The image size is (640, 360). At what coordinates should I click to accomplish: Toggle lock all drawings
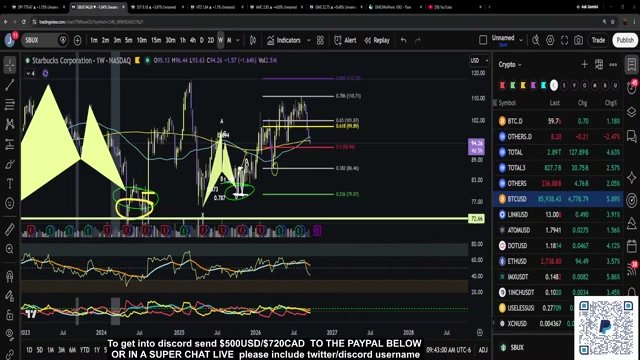pyautogui.click(x=10, y=315)
